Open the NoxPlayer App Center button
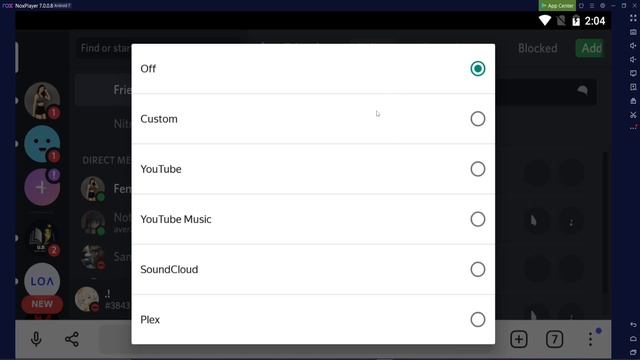The width and height of the screenshot is (640, 360). coord(557,5)
